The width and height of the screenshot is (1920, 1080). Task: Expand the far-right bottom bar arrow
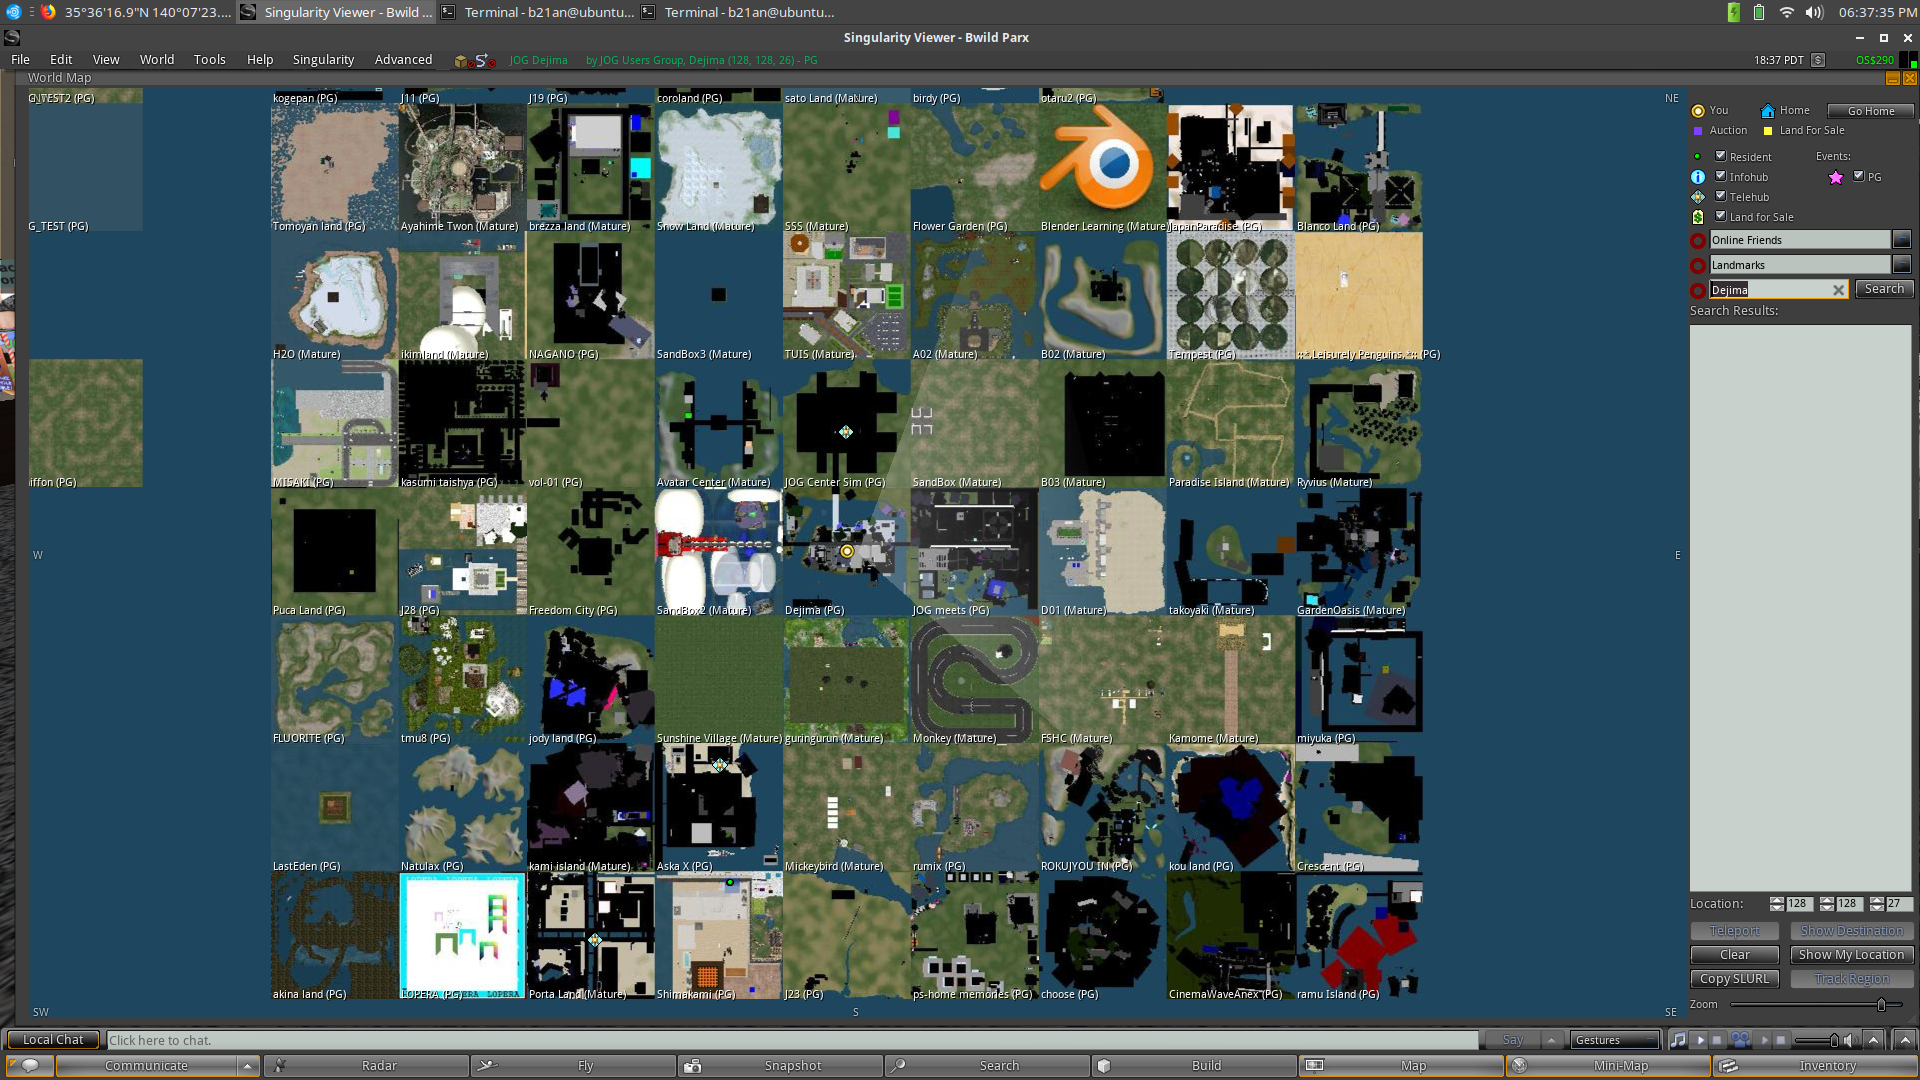1904,1040
